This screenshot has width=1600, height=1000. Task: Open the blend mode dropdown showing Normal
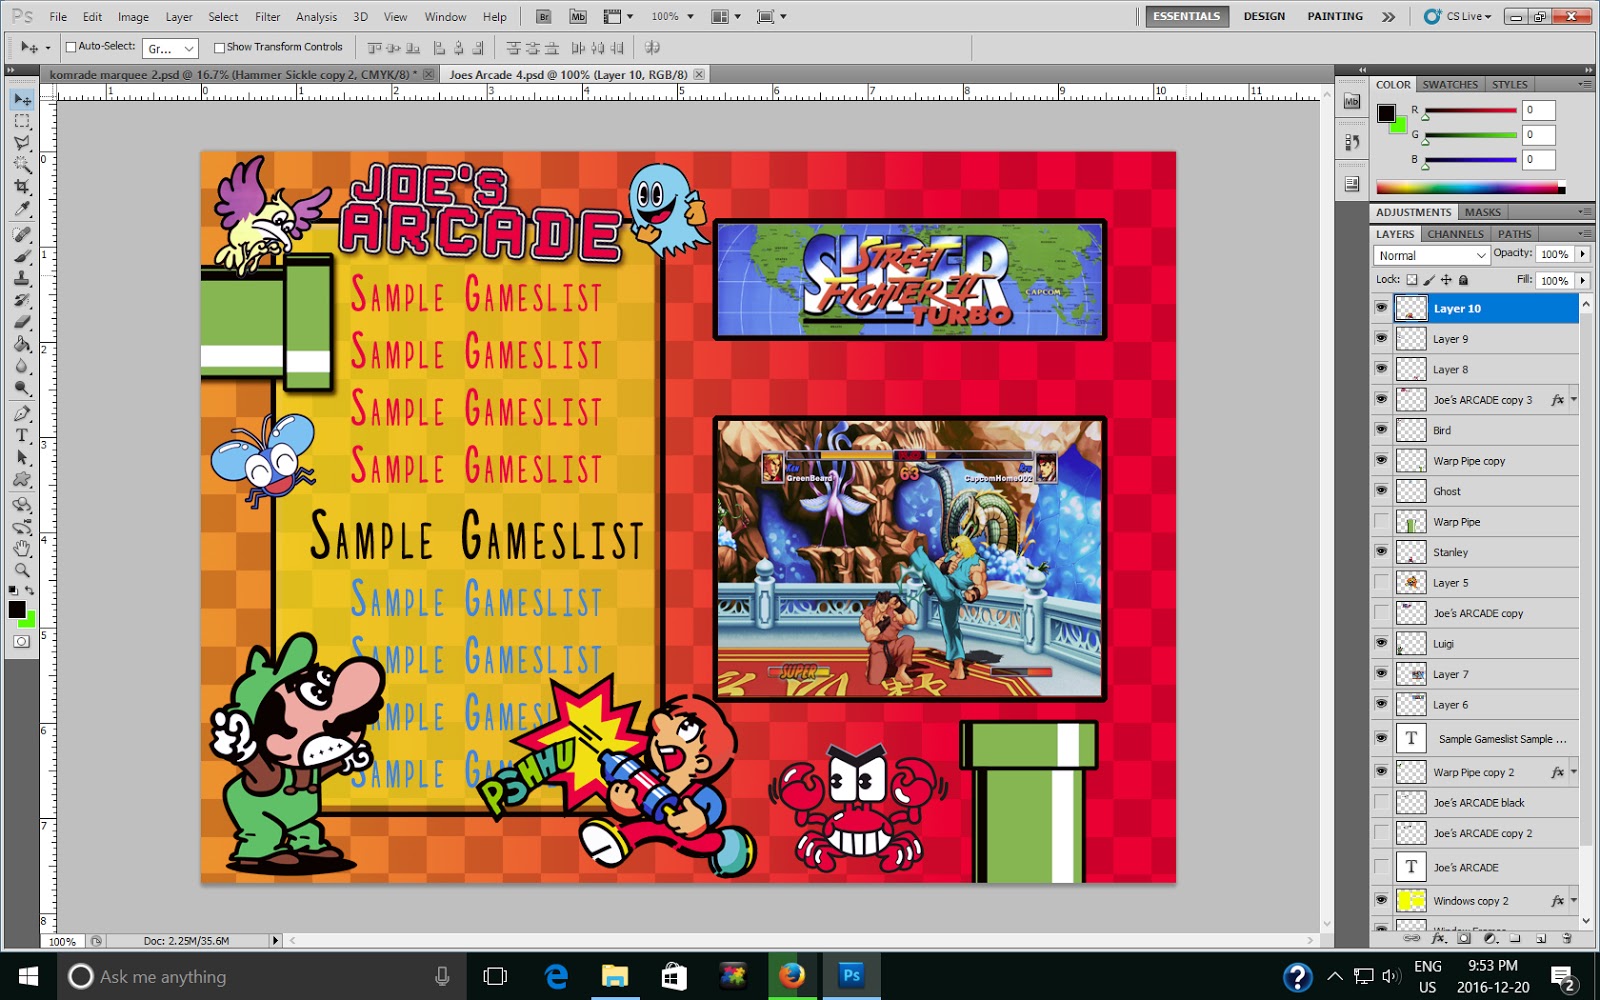click(1430, 255)
